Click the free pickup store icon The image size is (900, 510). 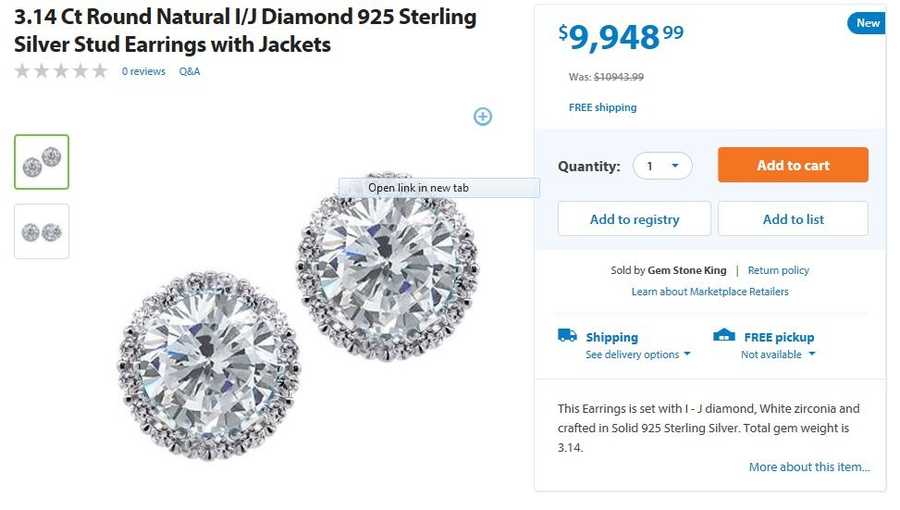point(724,336)
